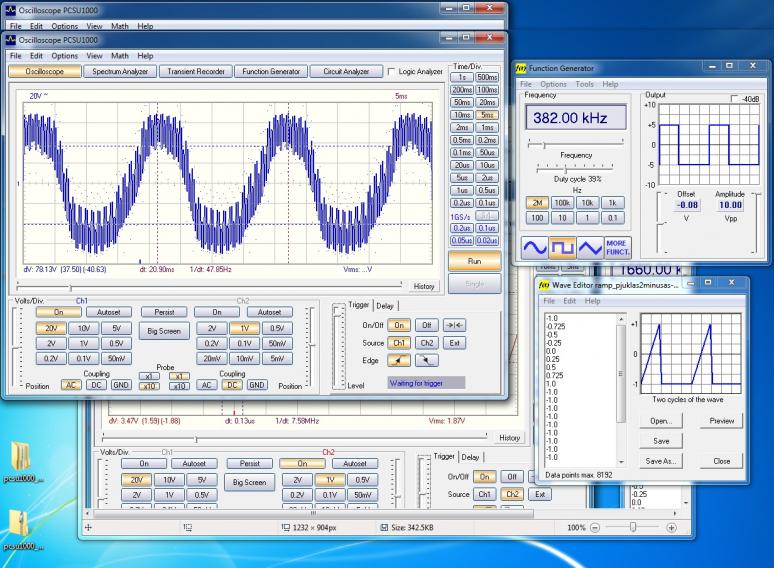This screenshot has height=568, width=774.
Task: Click Ch1 Autoset in front oscilloscope
Action: [x=109, y=312]
